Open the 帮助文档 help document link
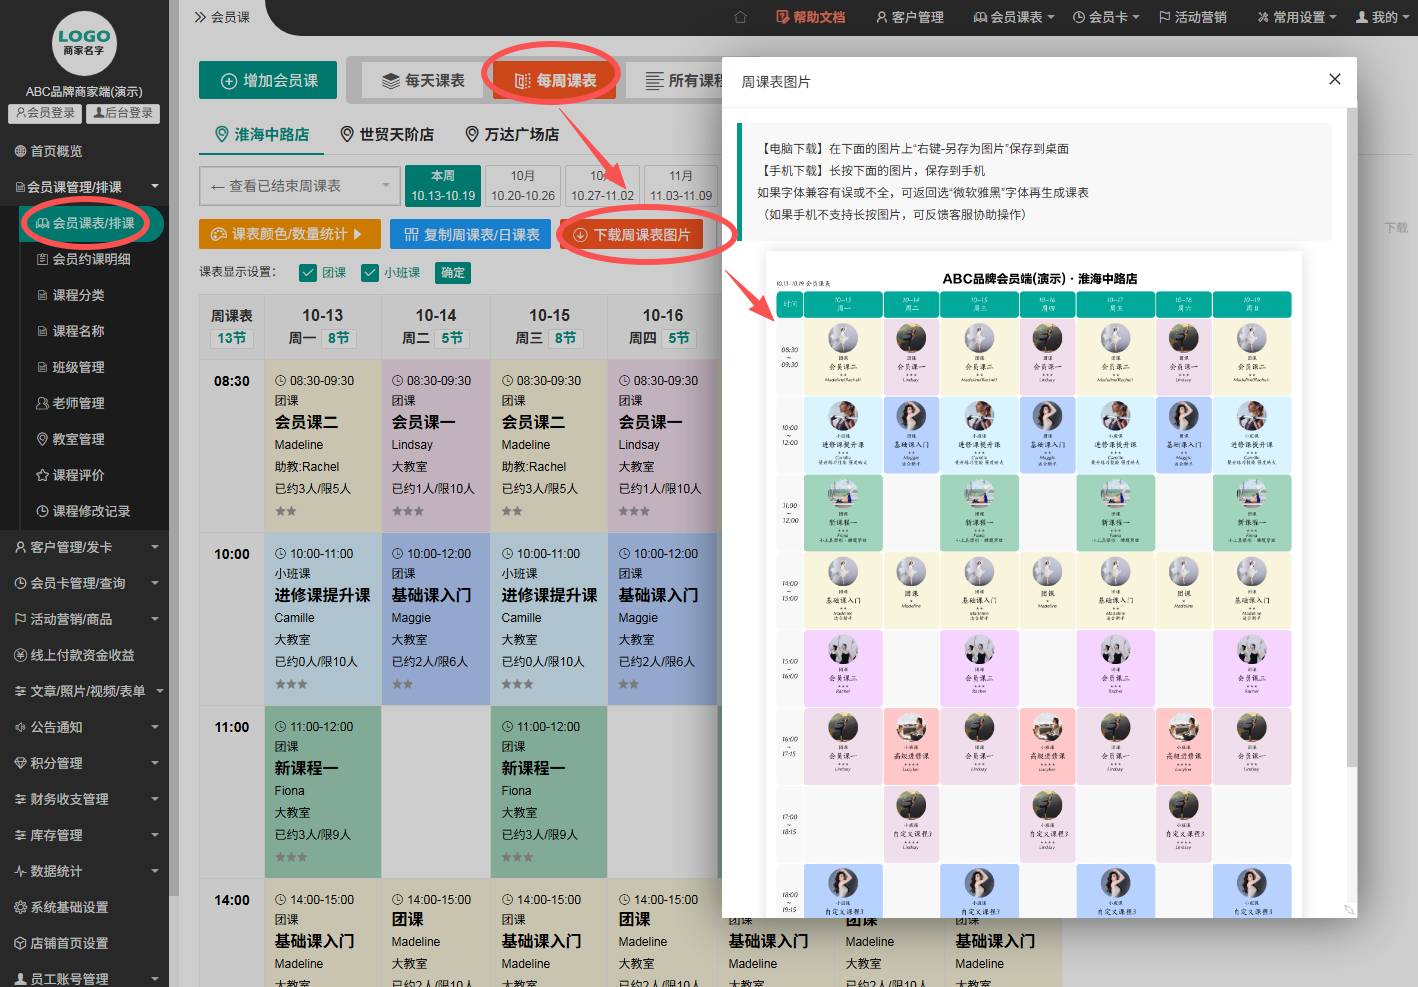This screenshot has height=987, width=1418. tap(811, 17)
